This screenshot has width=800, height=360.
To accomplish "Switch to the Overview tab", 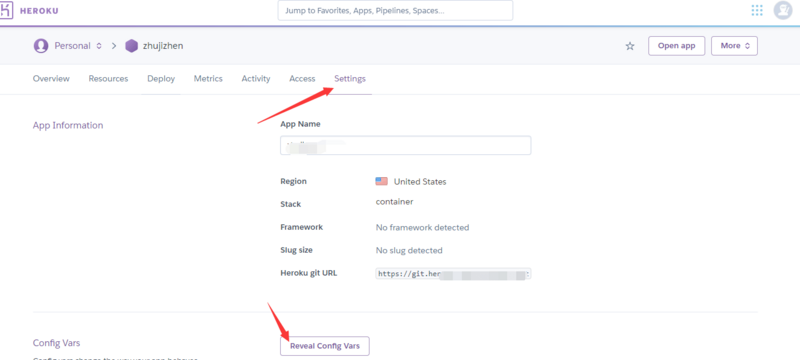I will [51, 79].
